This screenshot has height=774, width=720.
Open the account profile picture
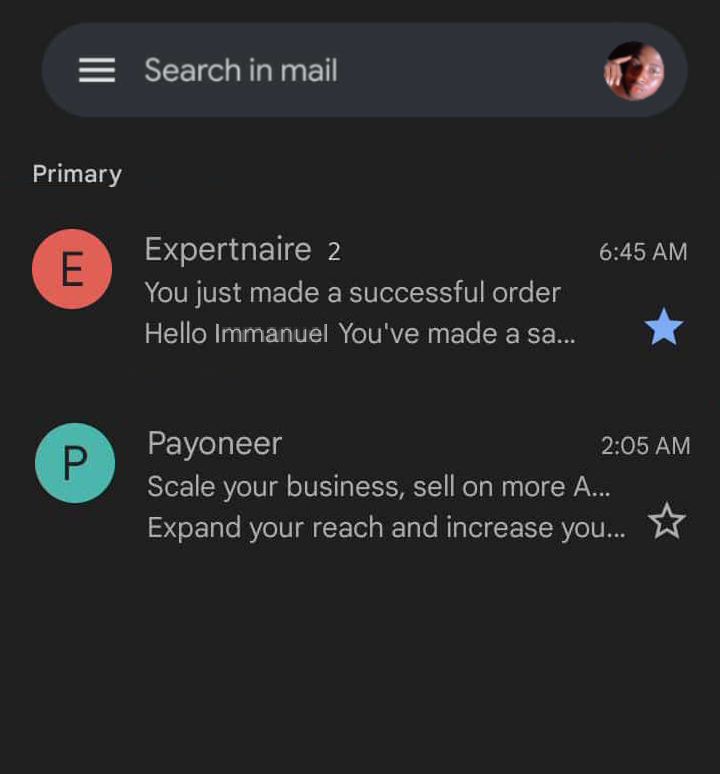coord(634,71)
